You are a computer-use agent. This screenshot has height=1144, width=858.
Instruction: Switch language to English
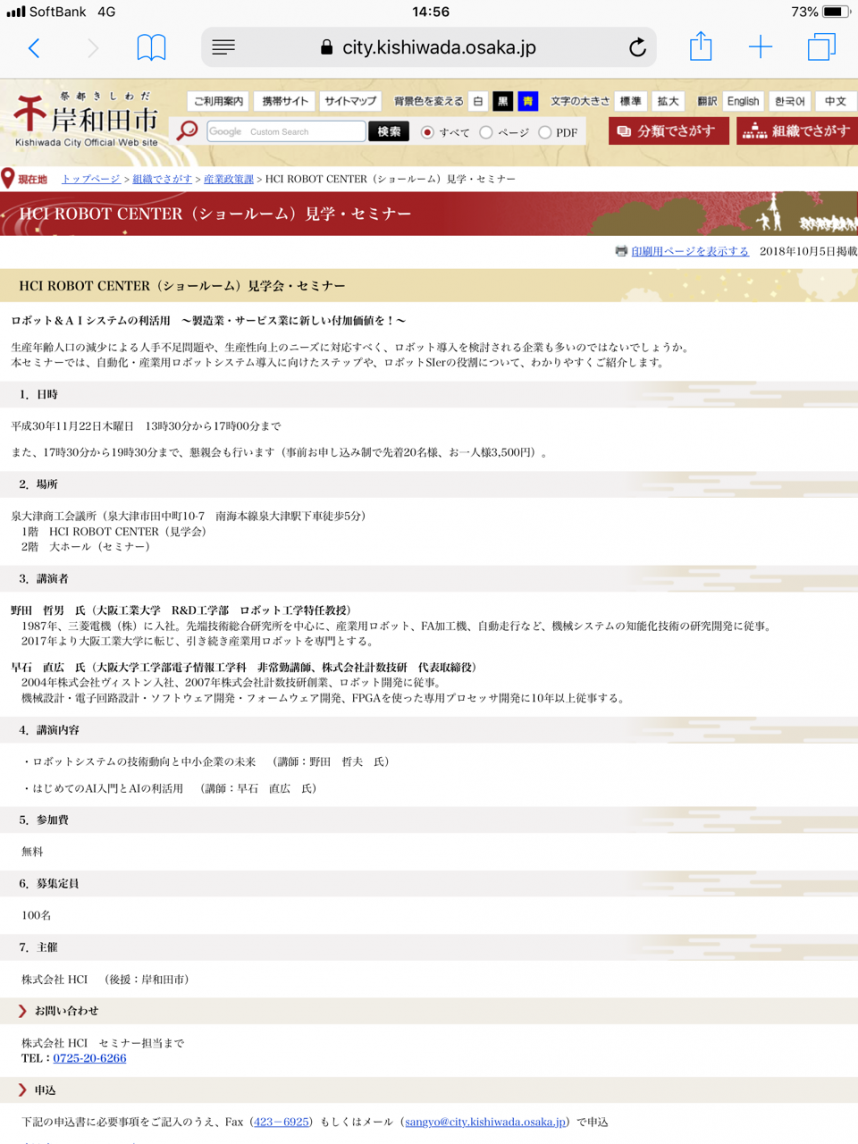click(x=743, y=101)
